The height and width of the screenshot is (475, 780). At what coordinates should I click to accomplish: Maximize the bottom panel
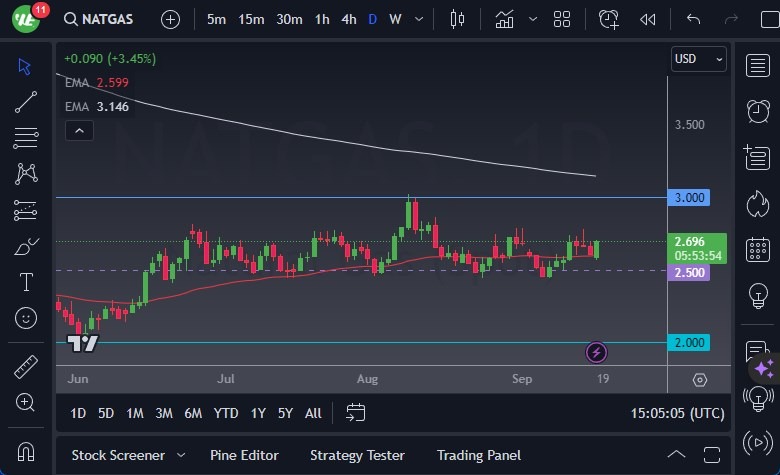pos(712,455)
